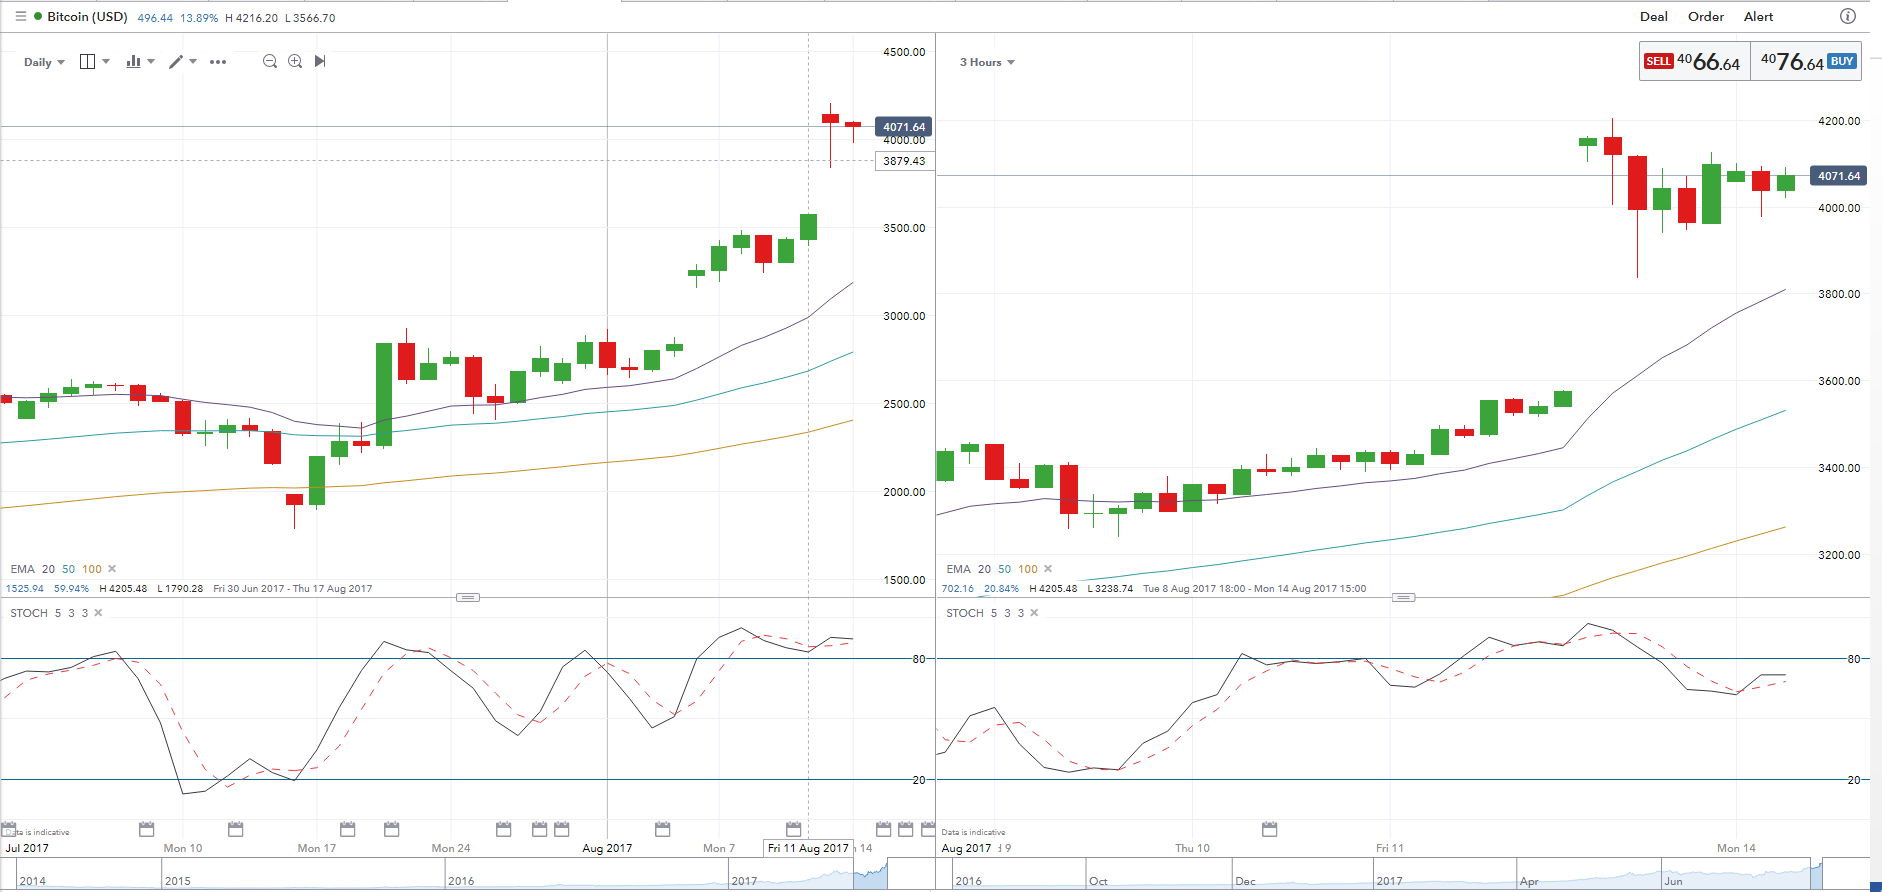Image resolution: width=1882 pixels, height=892 pixels.
Task: Click 2015 in the daily chart navigator
Action: pyautogui.click(x=178, y=881)
